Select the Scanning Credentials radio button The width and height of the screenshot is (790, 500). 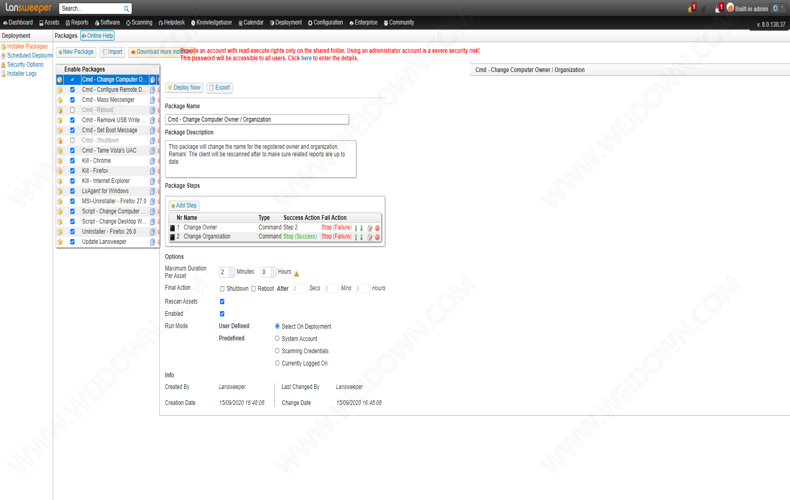click(x=277, y=350)
